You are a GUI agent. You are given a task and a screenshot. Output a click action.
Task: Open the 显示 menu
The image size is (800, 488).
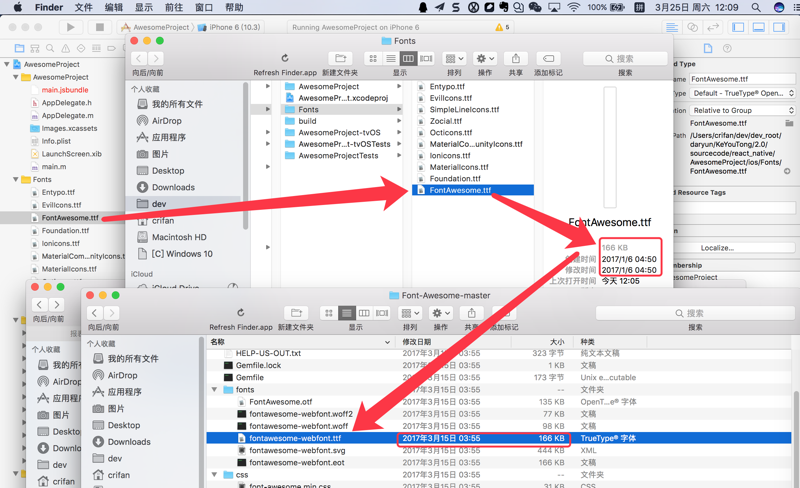pyautogui.click(x=143, y=7)
